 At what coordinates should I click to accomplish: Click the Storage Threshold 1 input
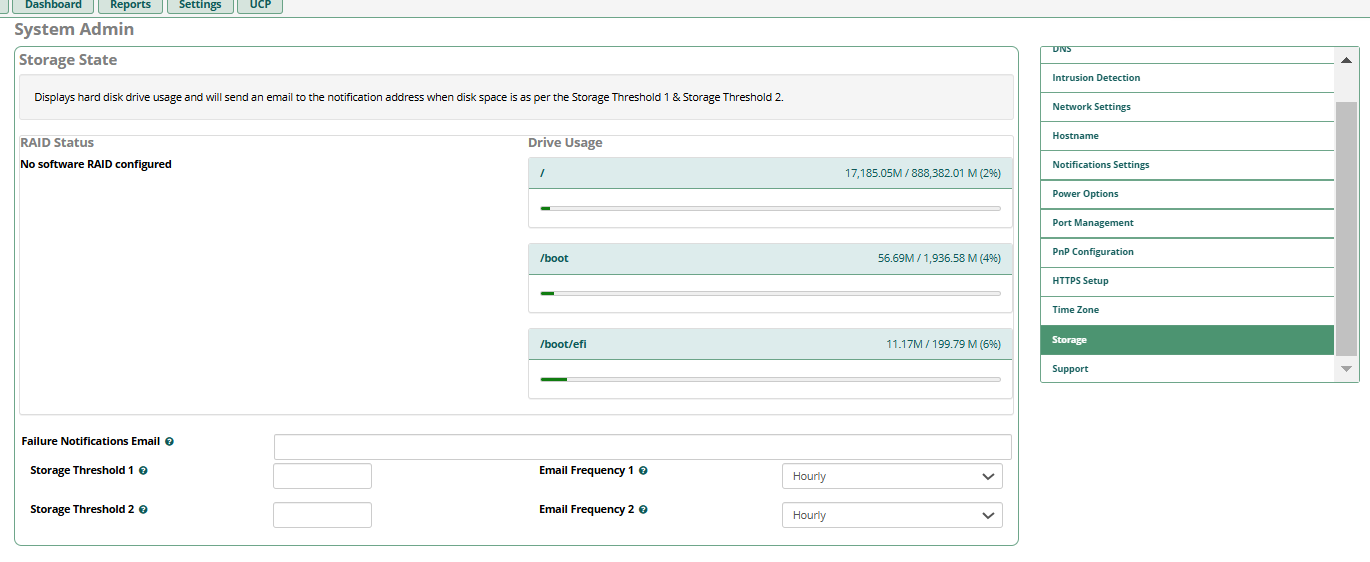point(322,476)
